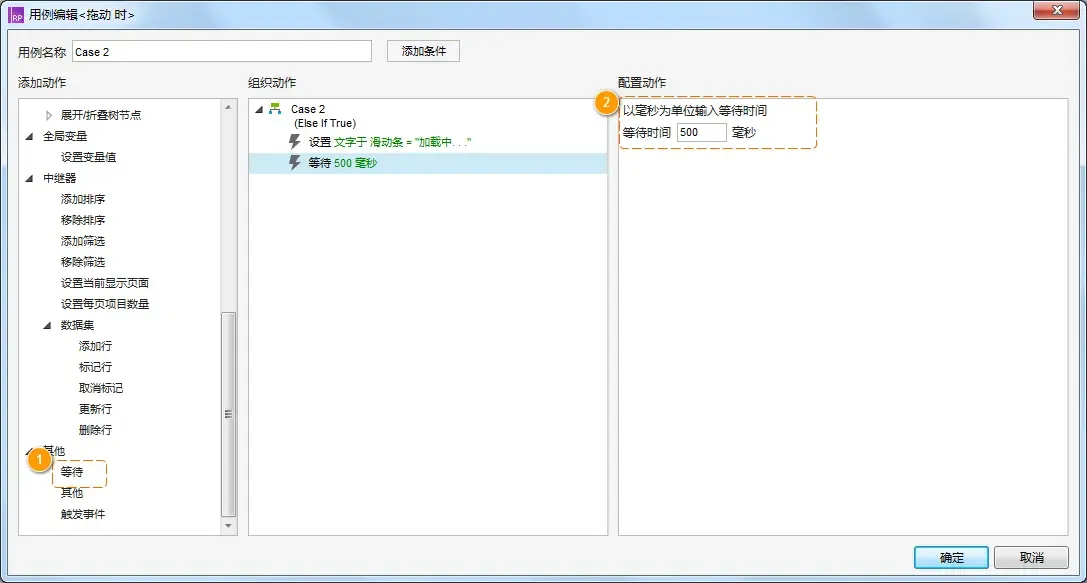
Task: Select the 等待 action in the list
Action: [72, 472]
